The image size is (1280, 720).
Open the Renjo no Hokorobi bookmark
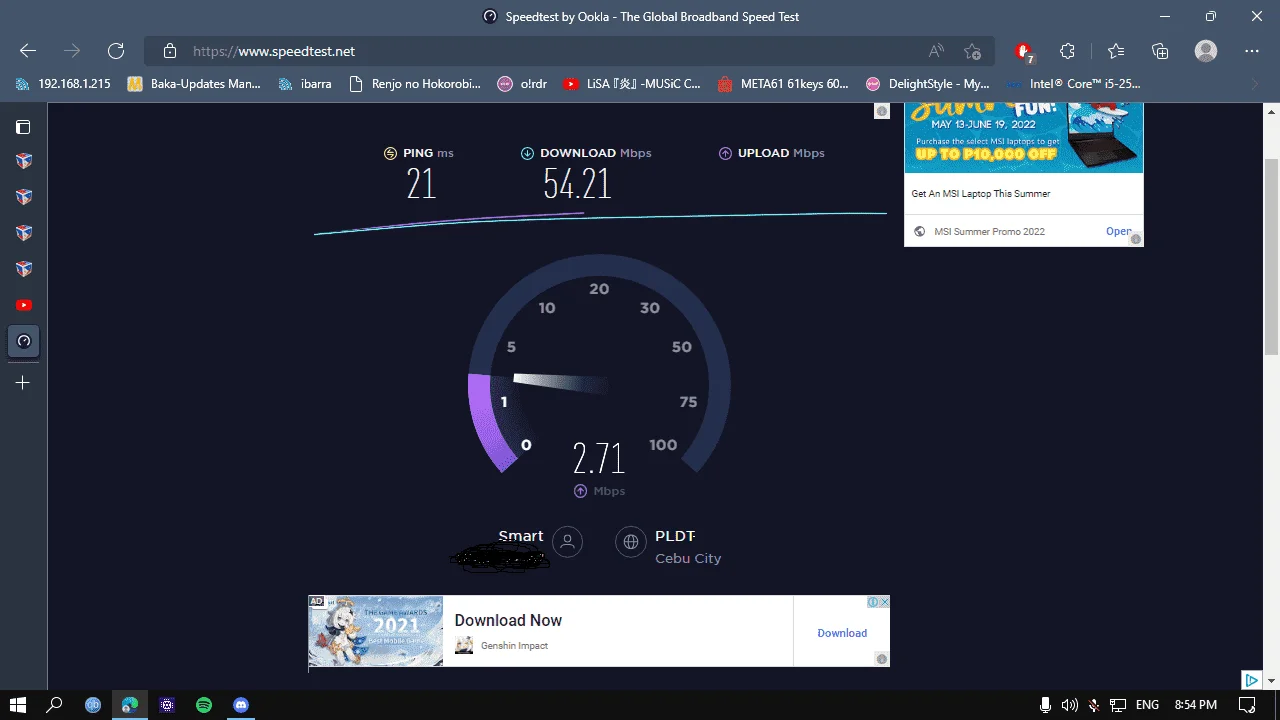tap(414, 84)
